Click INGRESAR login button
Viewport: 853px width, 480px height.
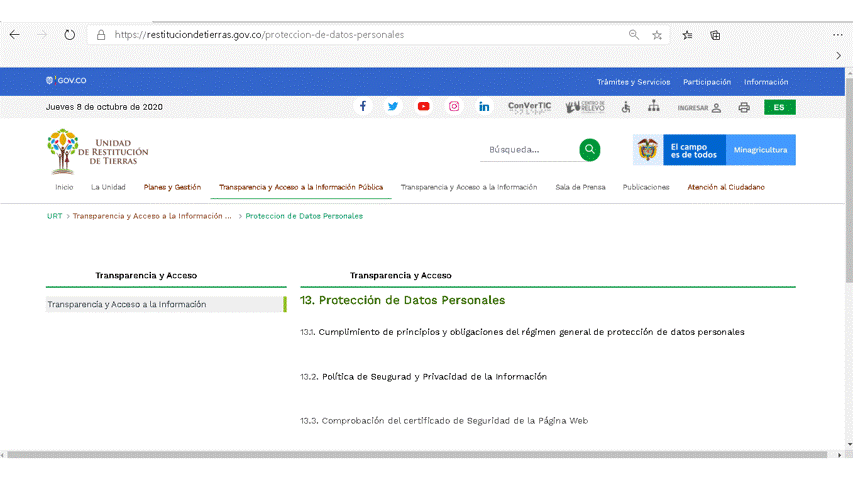coord(699,108)
